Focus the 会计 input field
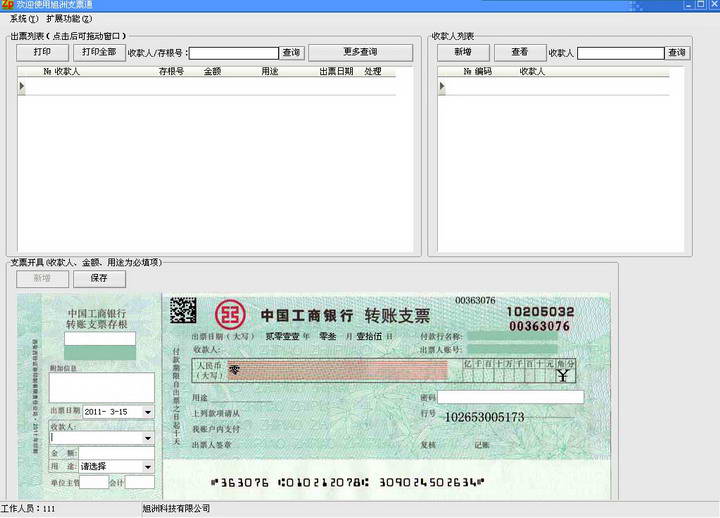 [x=140, y=482]
